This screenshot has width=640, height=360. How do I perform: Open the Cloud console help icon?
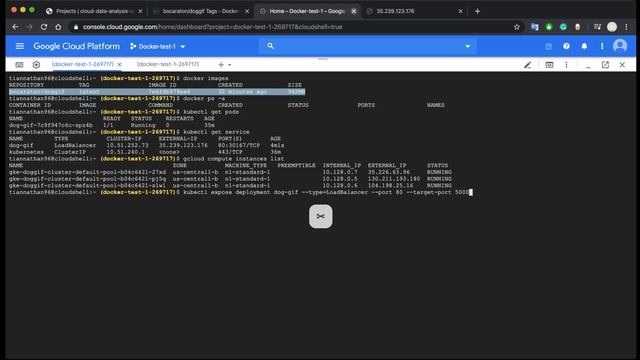566,46
